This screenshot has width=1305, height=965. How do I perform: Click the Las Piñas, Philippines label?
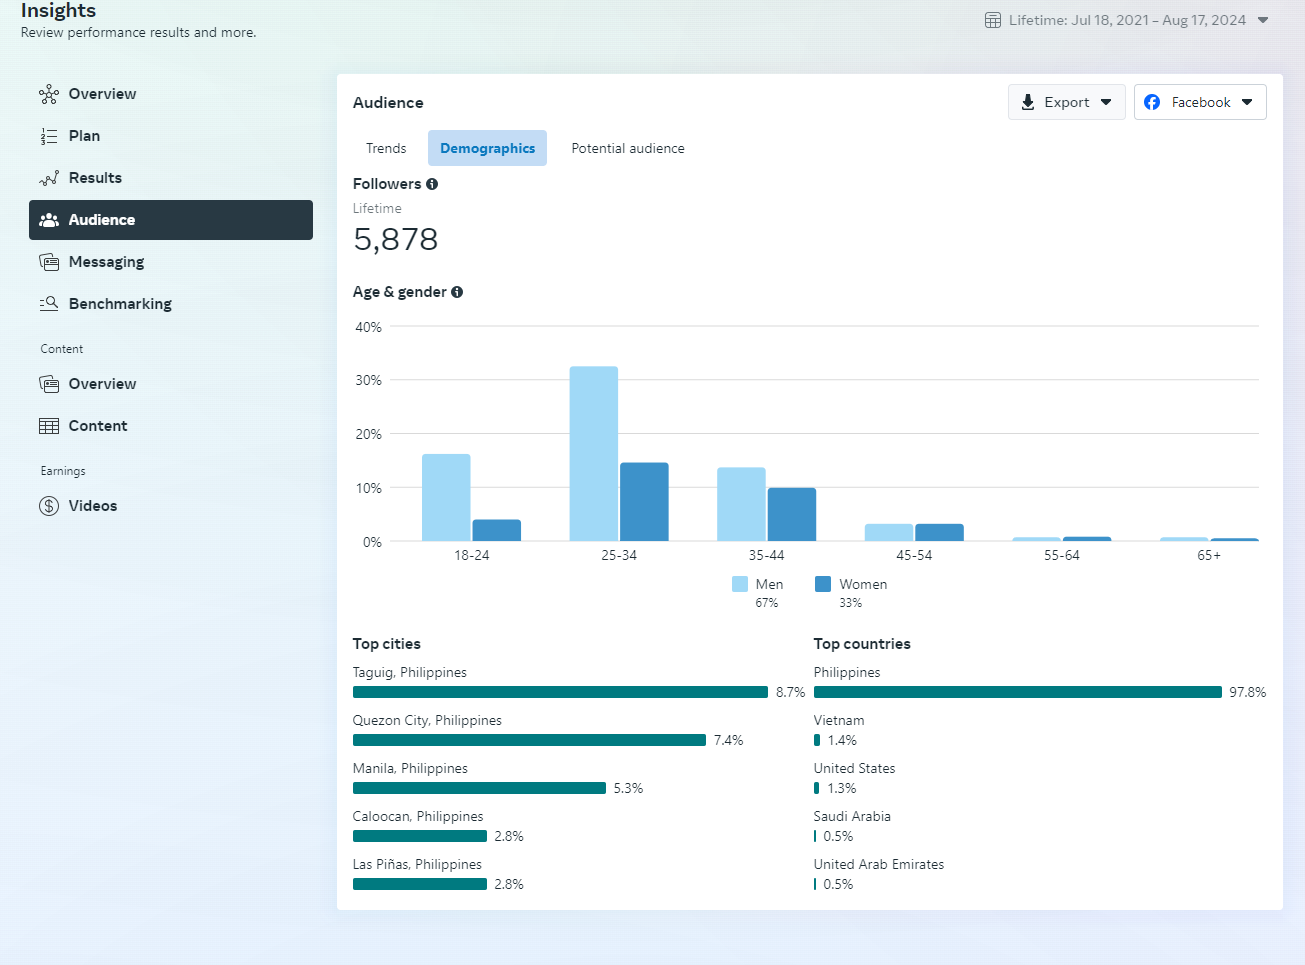pos(417,864)
